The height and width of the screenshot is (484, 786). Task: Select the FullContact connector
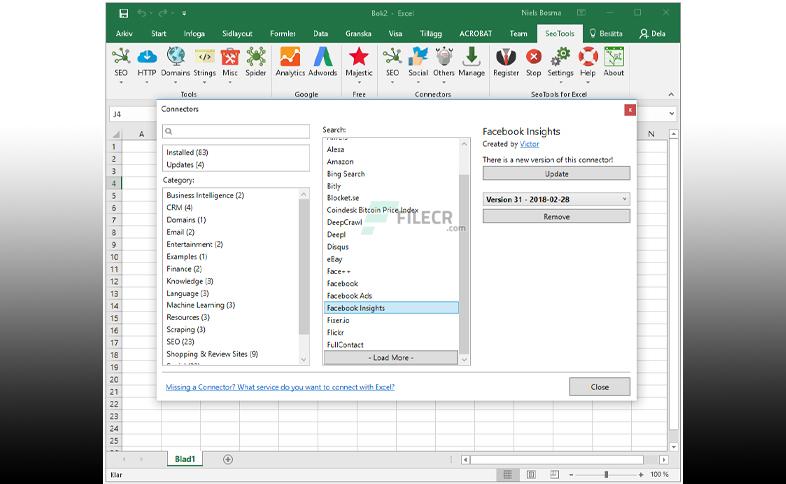pyautogui.click(x=345, y=345)
